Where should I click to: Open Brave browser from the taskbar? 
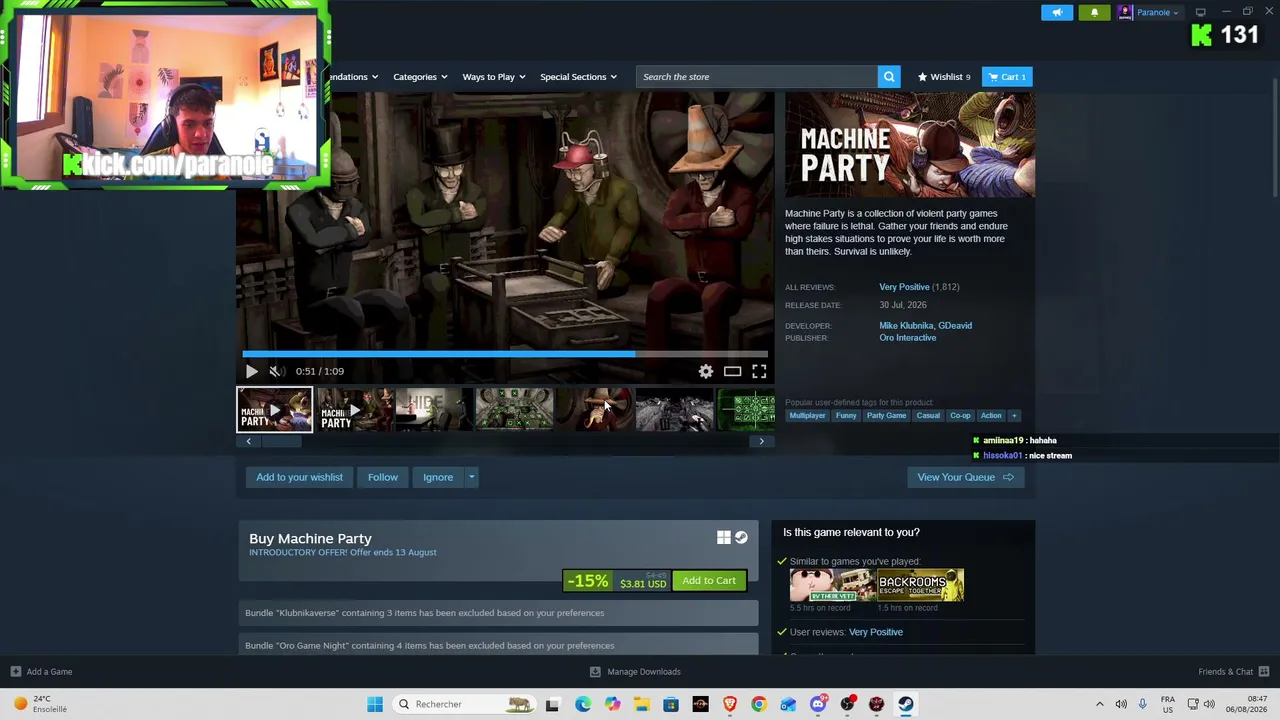730,704
